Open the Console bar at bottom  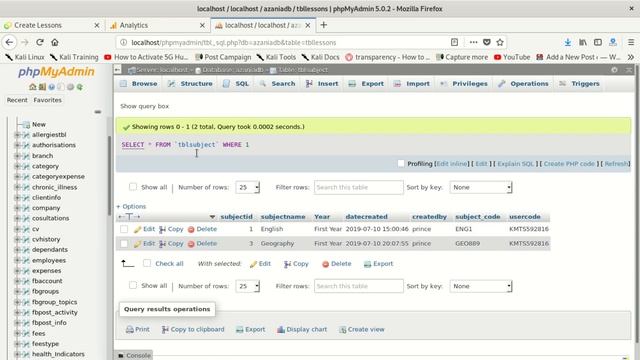click(134, 356)
